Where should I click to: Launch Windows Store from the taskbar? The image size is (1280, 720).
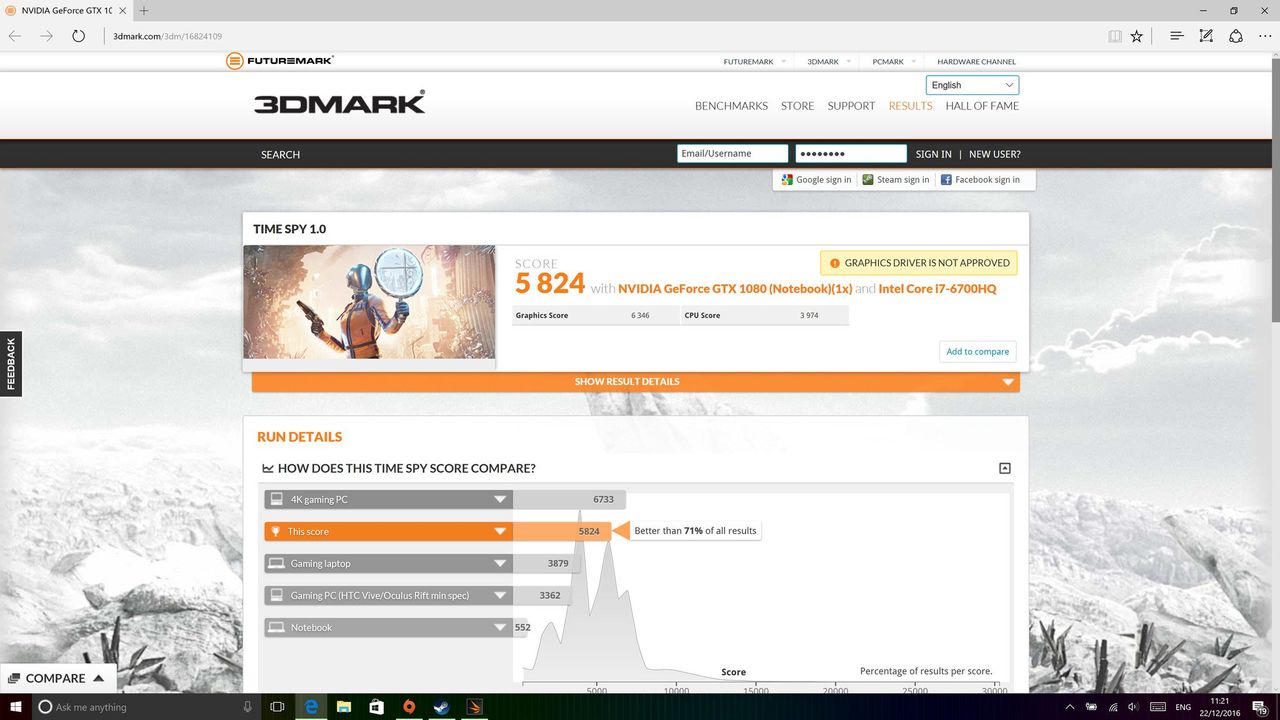[x=376, y=707]
